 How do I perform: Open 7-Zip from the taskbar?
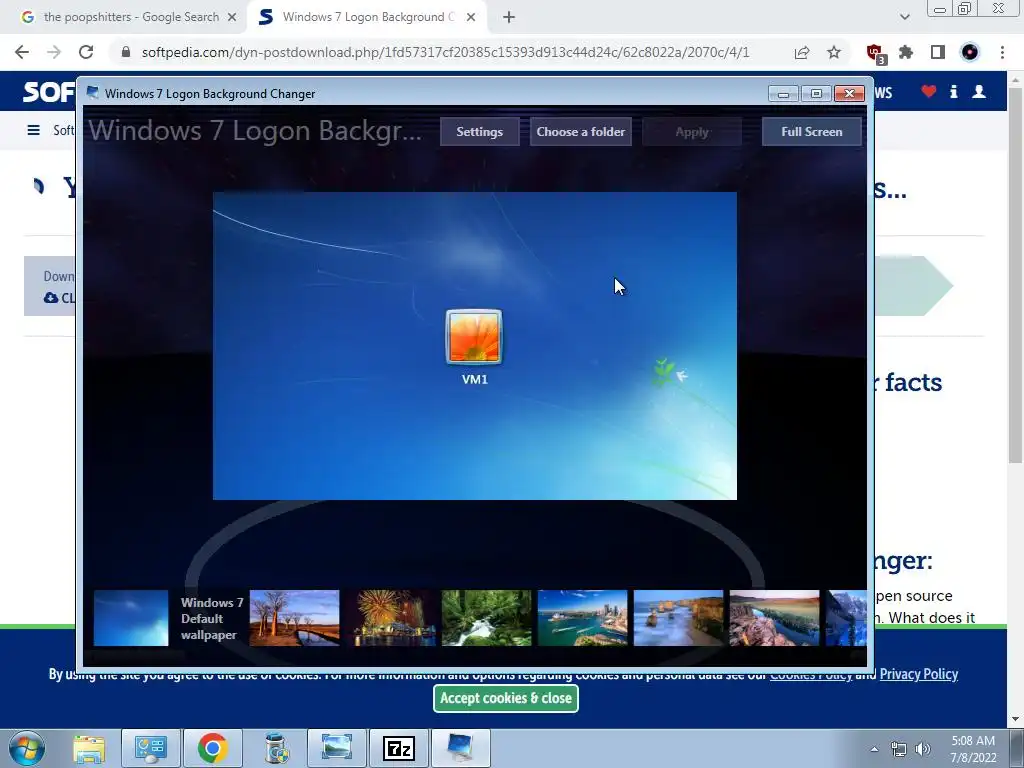[399, 748]
